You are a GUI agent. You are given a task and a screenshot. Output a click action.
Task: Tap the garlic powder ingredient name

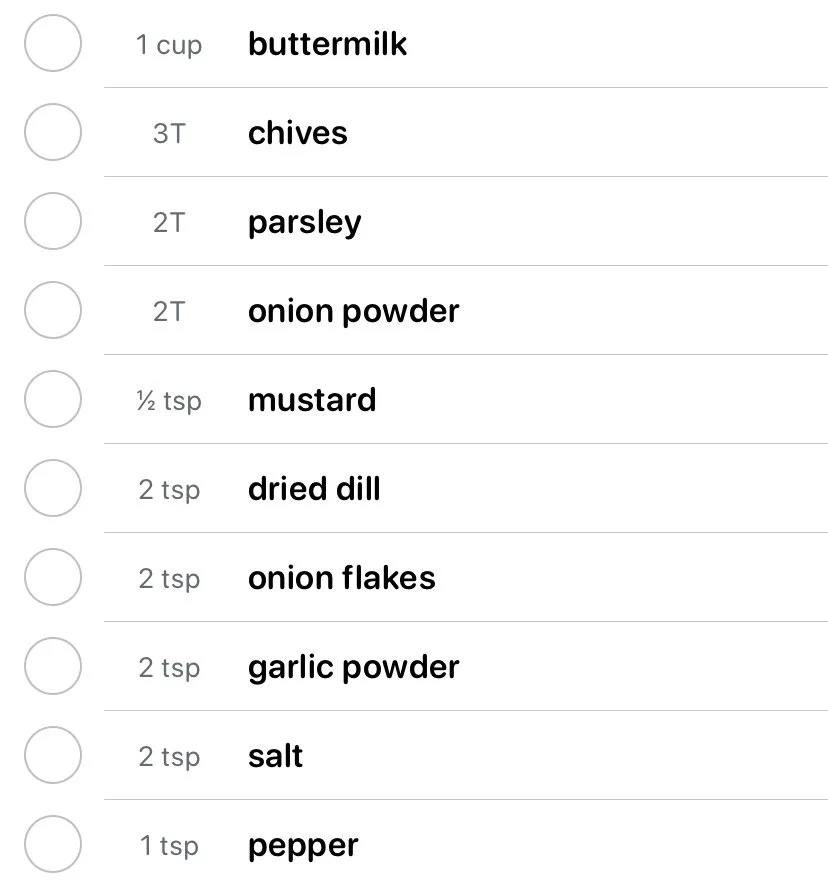[x=354, y=668]
